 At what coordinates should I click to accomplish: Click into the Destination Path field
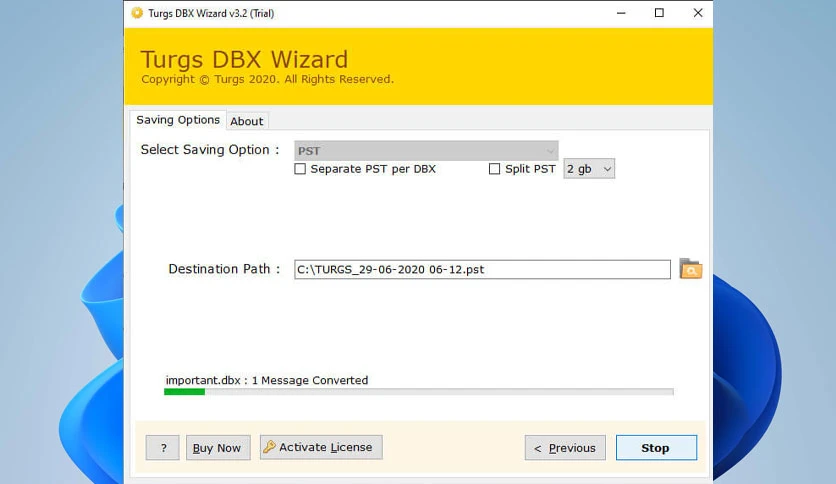(482, 269)
